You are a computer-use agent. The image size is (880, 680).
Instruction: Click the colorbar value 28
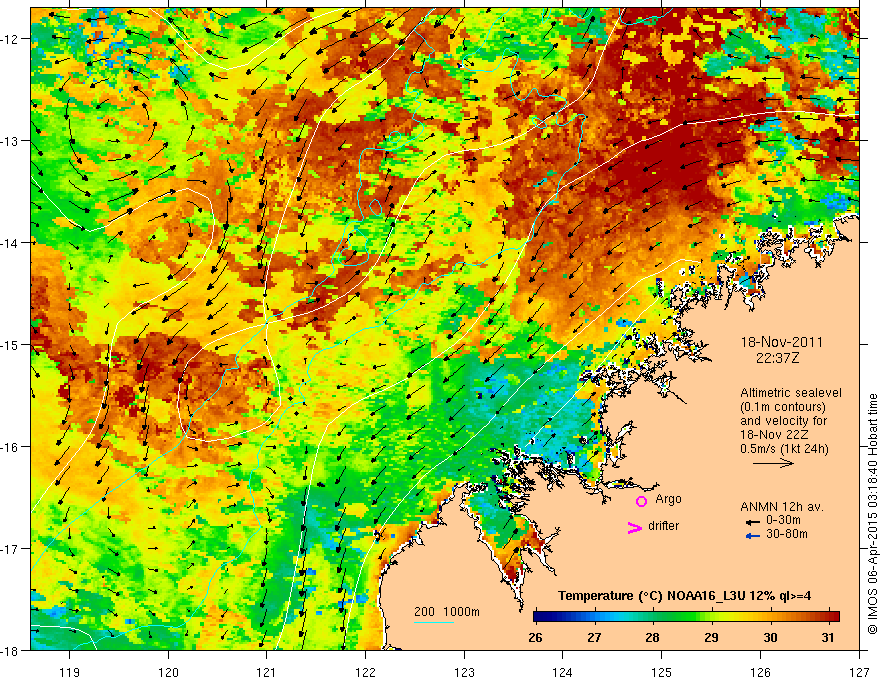[652, 637]
